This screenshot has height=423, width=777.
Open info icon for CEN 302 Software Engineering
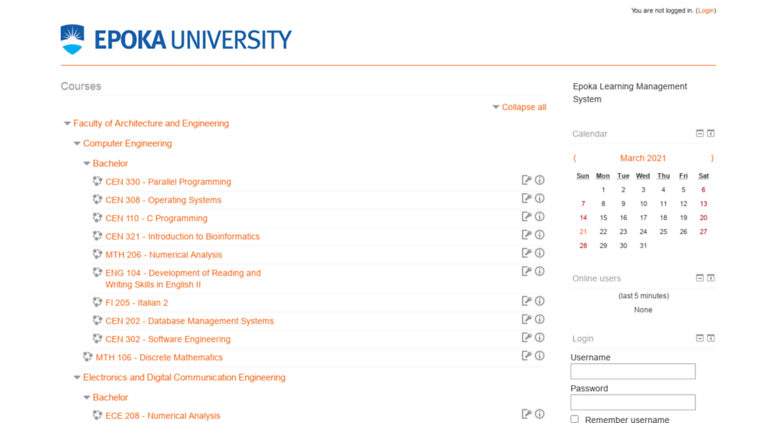coord(540,338)
